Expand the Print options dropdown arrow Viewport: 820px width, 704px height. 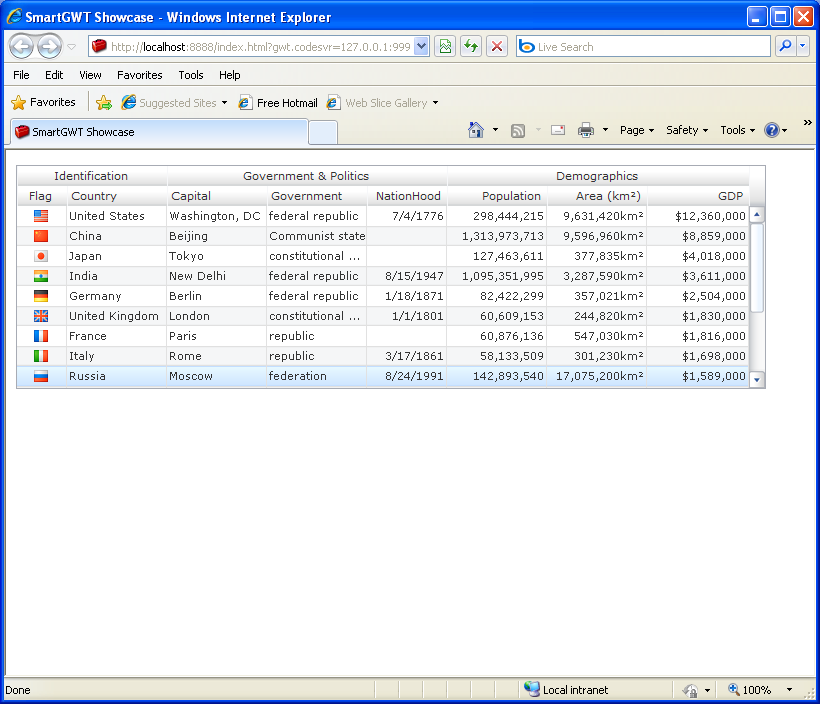606,130
